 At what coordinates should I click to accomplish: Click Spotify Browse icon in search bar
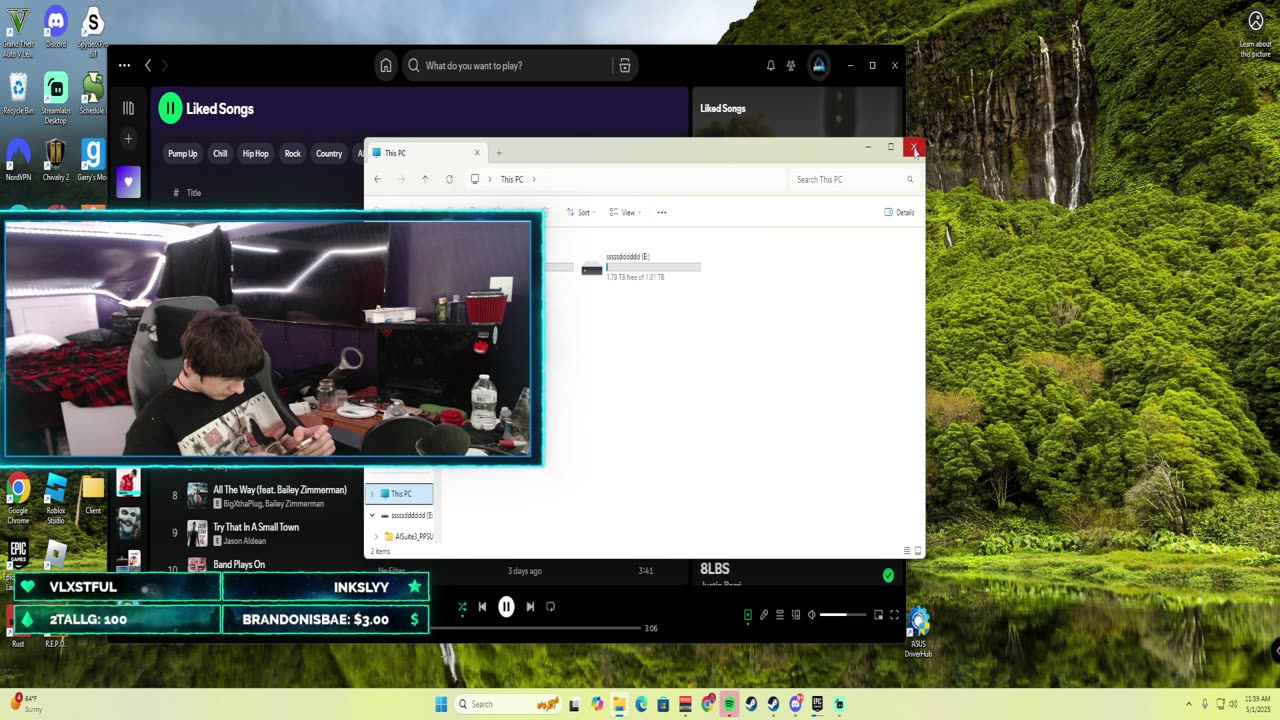tap(624, 66)
